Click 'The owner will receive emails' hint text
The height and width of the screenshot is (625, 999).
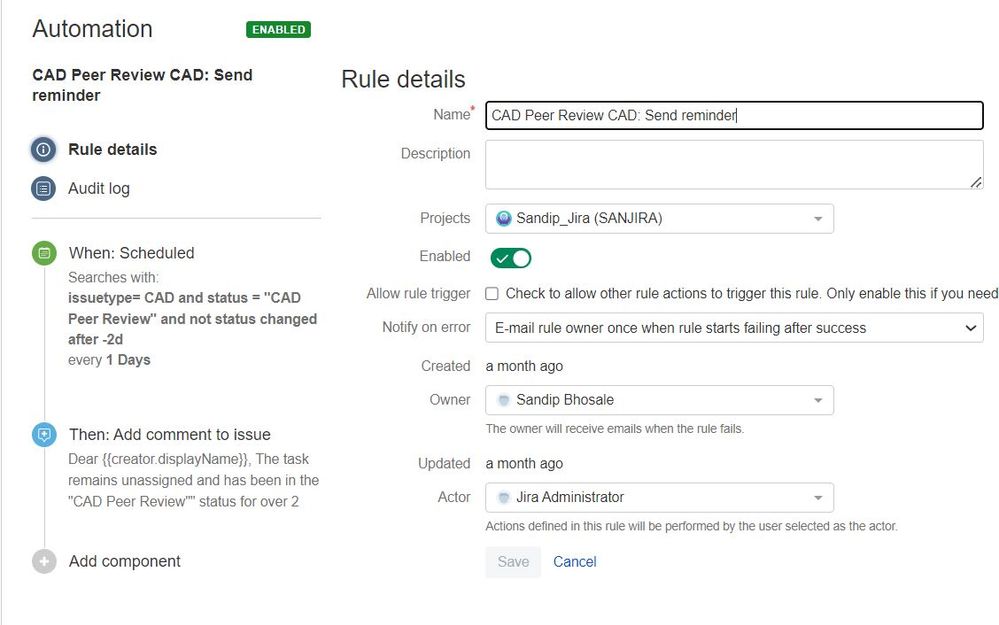click(x=614, y=429)
